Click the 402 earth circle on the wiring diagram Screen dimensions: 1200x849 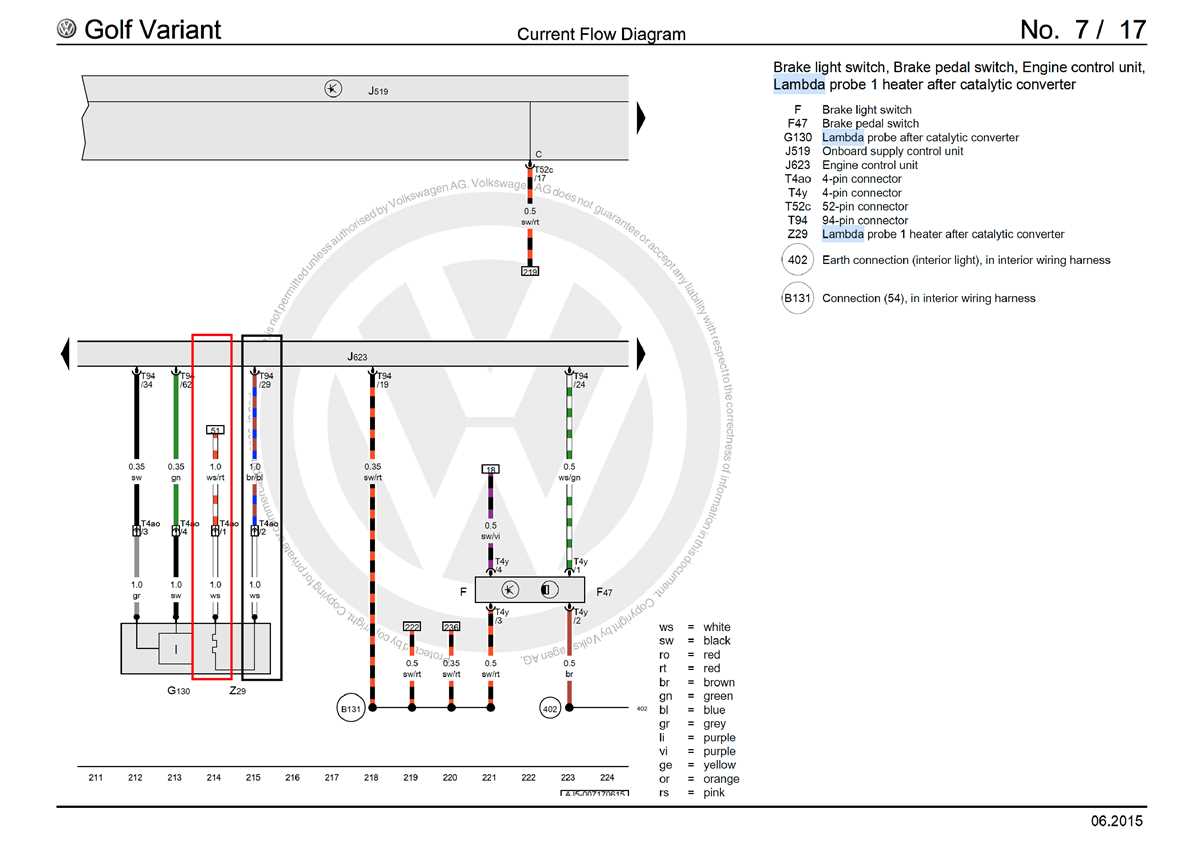[x=548, y=708]
